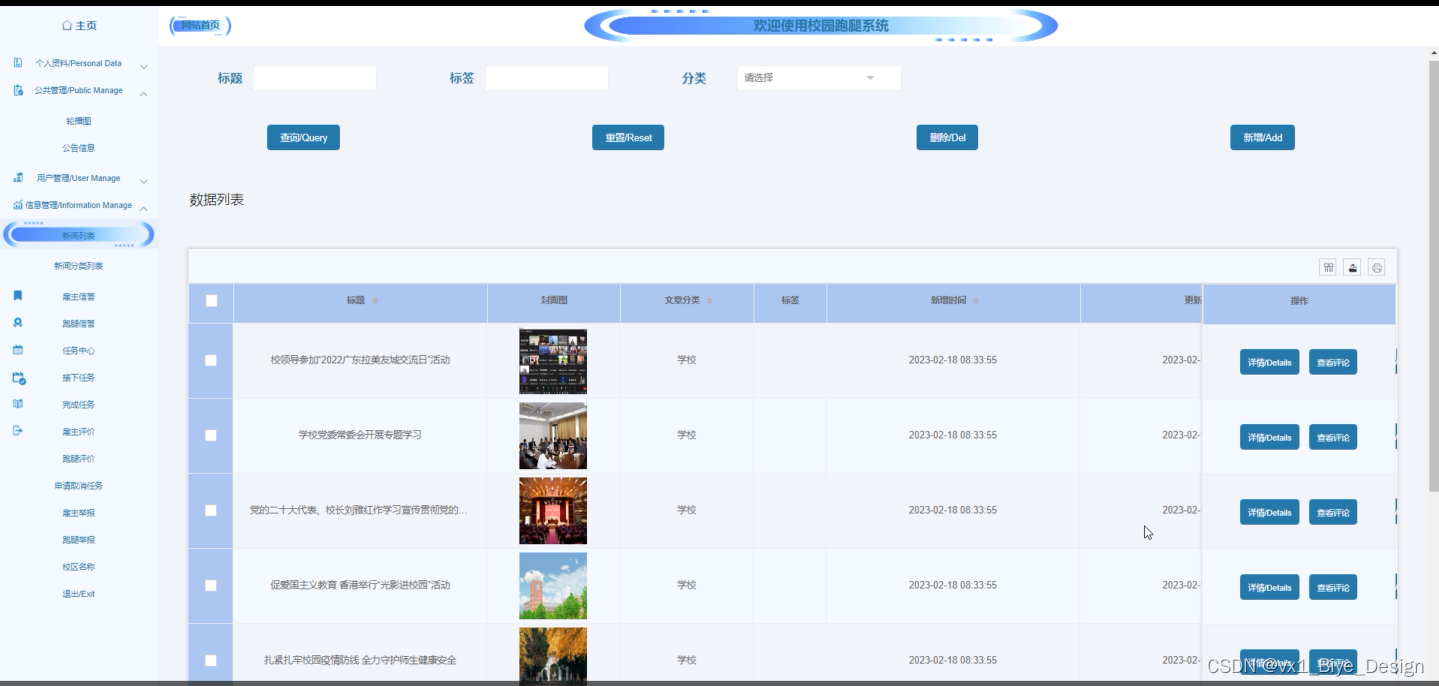The width and height of the screenshot is (1439, 686).
Task: Click the Personal Data document icon
Action: point(18,63)
